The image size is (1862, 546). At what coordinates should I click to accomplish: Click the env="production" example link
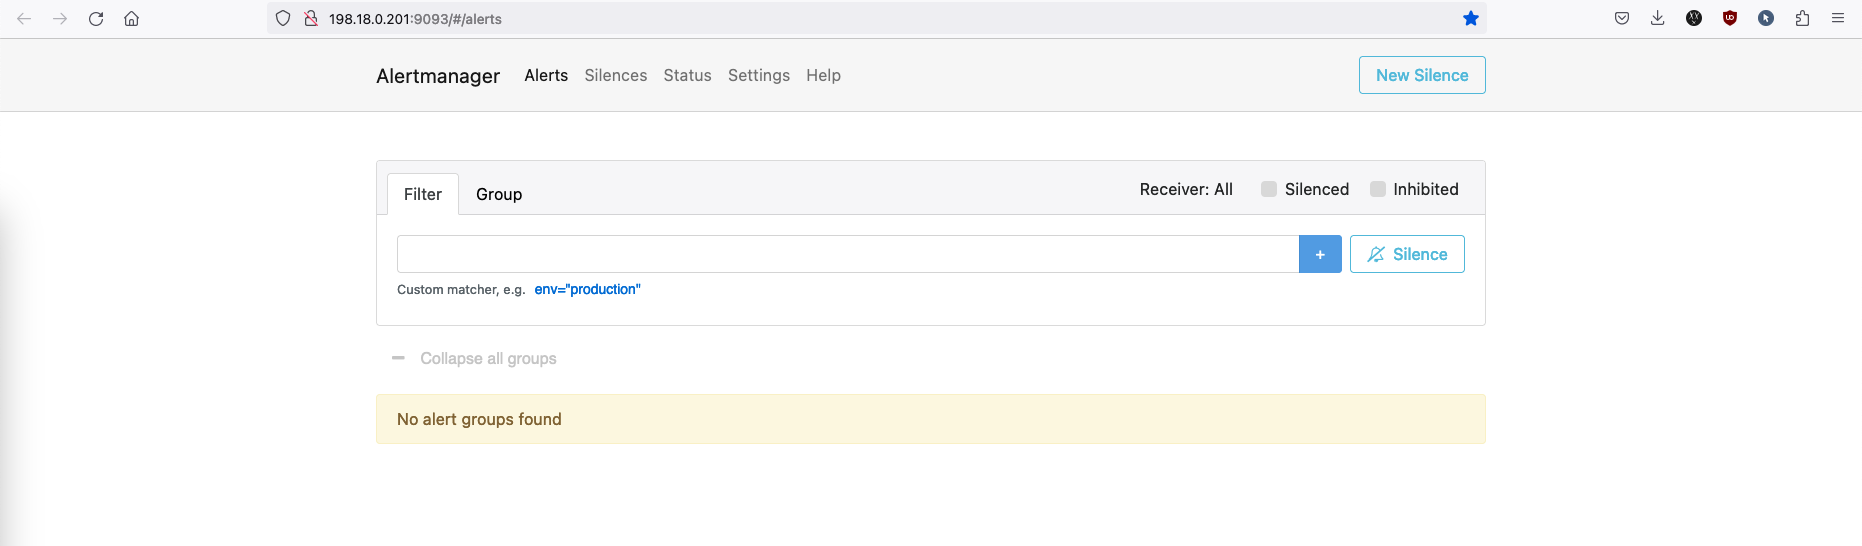coord(587,289)
